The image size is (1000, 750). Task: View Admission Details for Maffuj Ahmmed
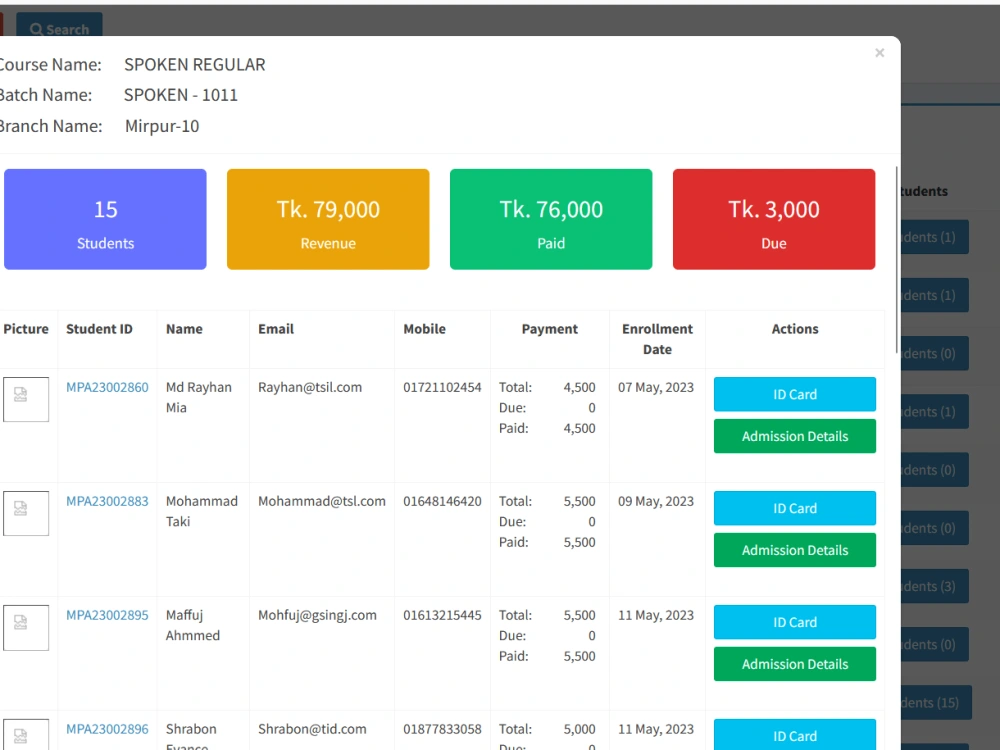point(795,665)
